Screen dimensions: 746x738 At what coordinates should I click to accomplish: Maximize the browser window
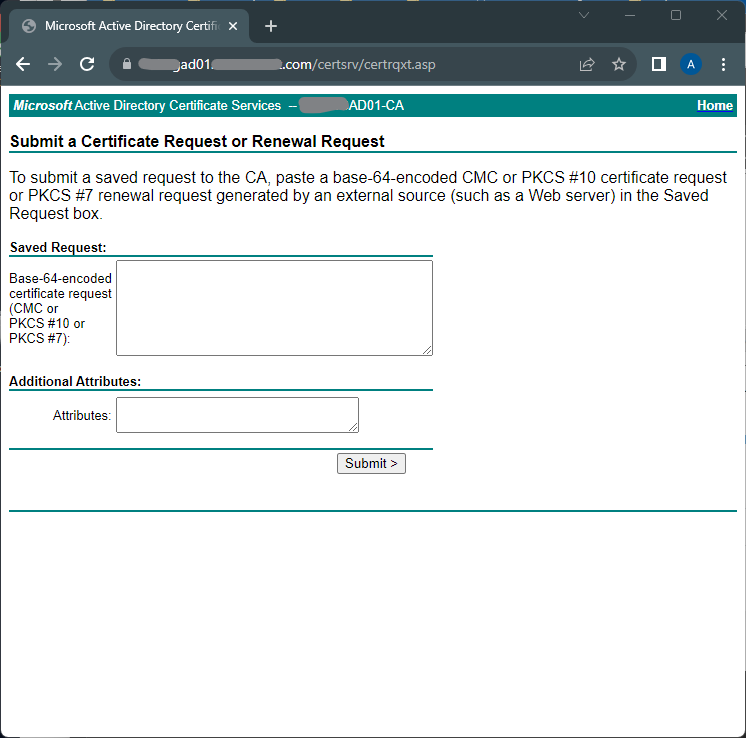[676, 15]
